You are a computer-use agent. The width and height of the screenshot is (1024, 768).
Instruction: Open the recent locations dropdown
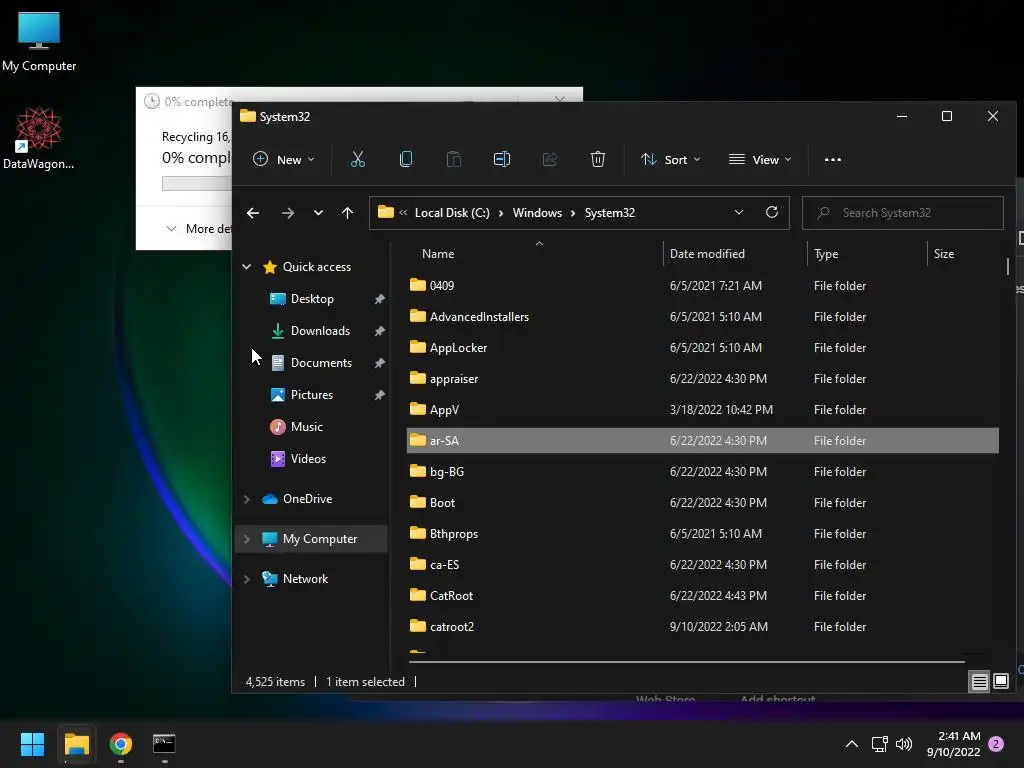(318, 213)
